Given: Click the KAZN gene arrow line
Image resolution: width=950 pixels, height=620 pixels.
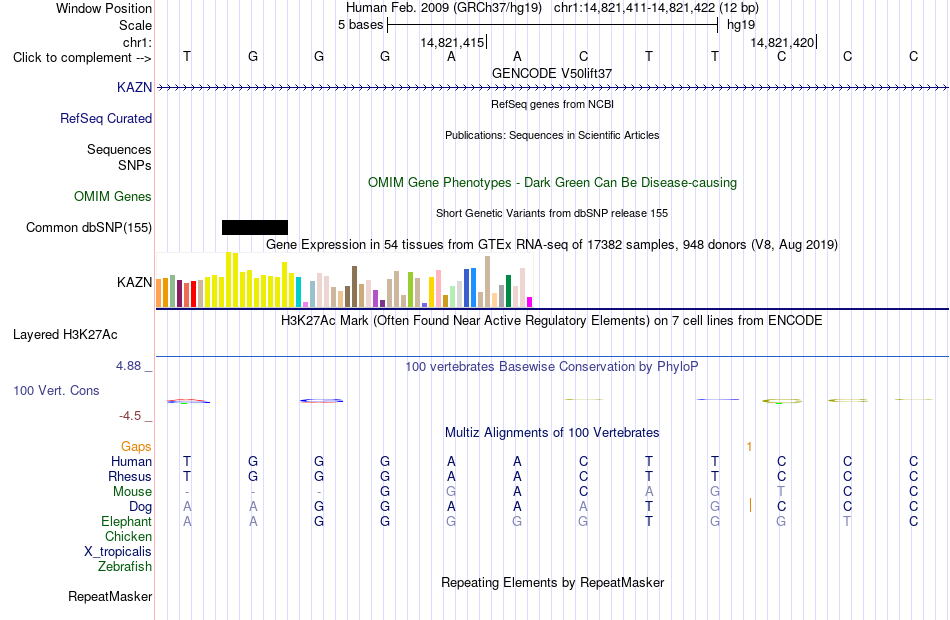Looking at the screenshot, I should [553, 88].
